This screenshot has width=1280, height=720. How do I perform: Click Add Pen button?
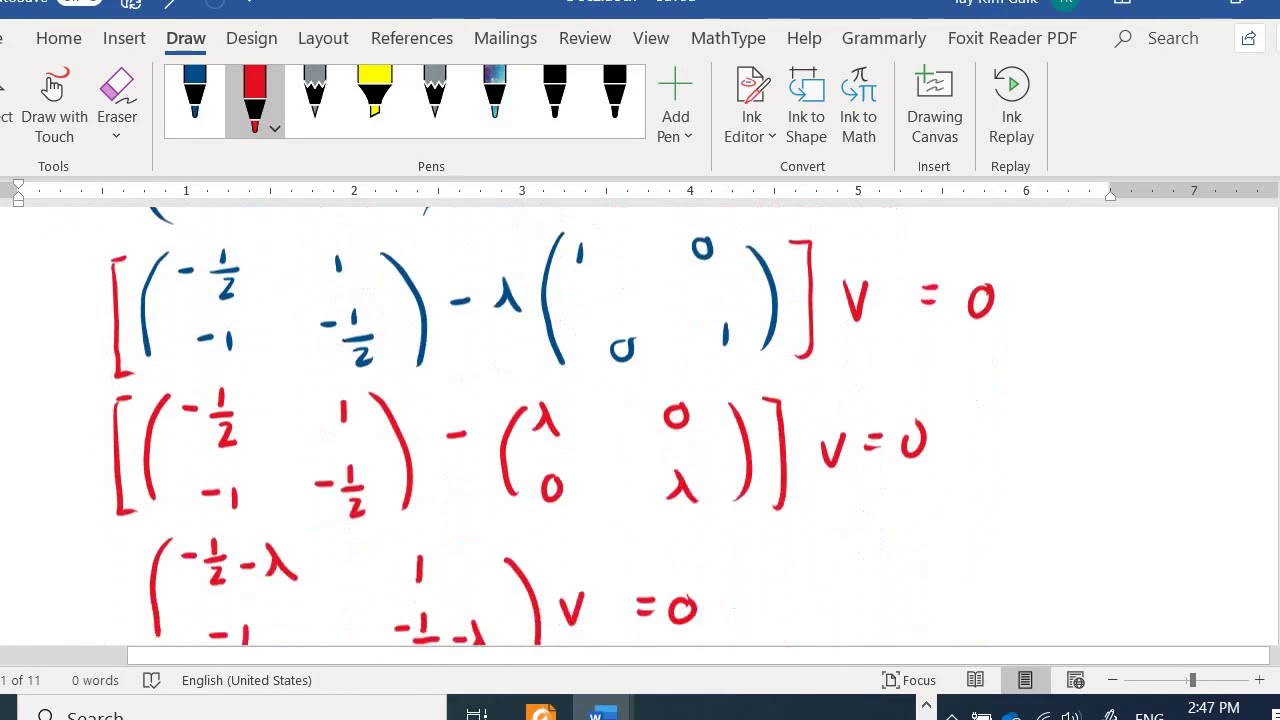(675, 106)
